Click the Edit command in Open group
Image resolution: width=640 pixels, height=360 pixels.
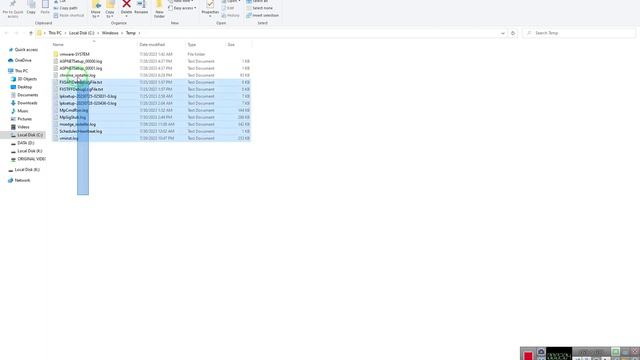coord(228,8)
